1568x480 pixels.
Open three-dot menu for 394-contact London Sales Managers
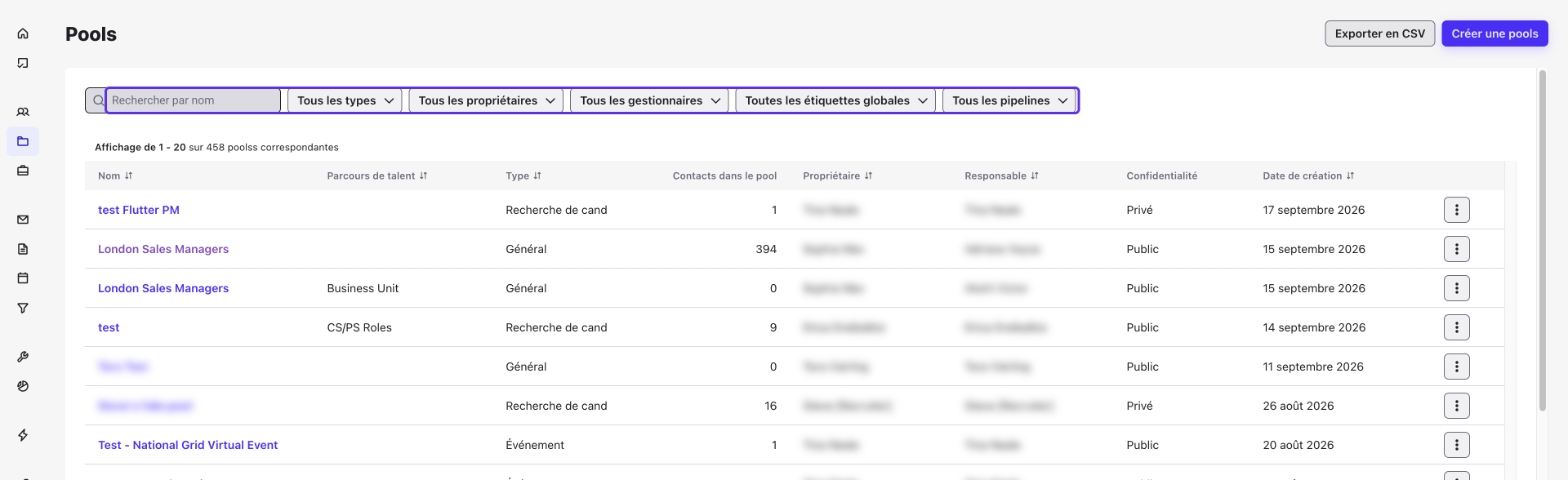click(x=1457, y=249)
